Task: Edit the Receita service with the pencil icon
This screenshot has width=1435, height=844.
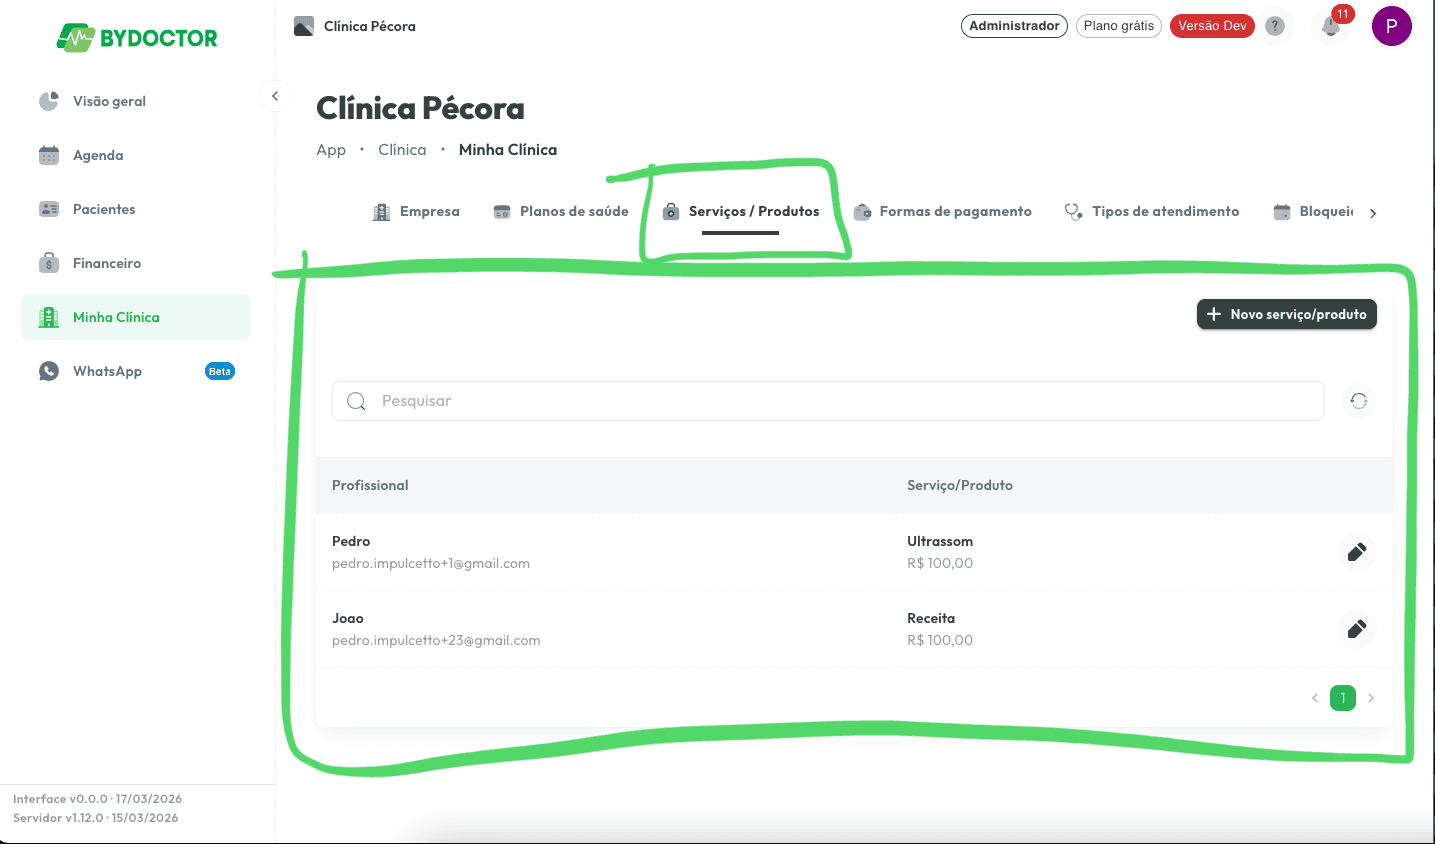Action: 1357,629
